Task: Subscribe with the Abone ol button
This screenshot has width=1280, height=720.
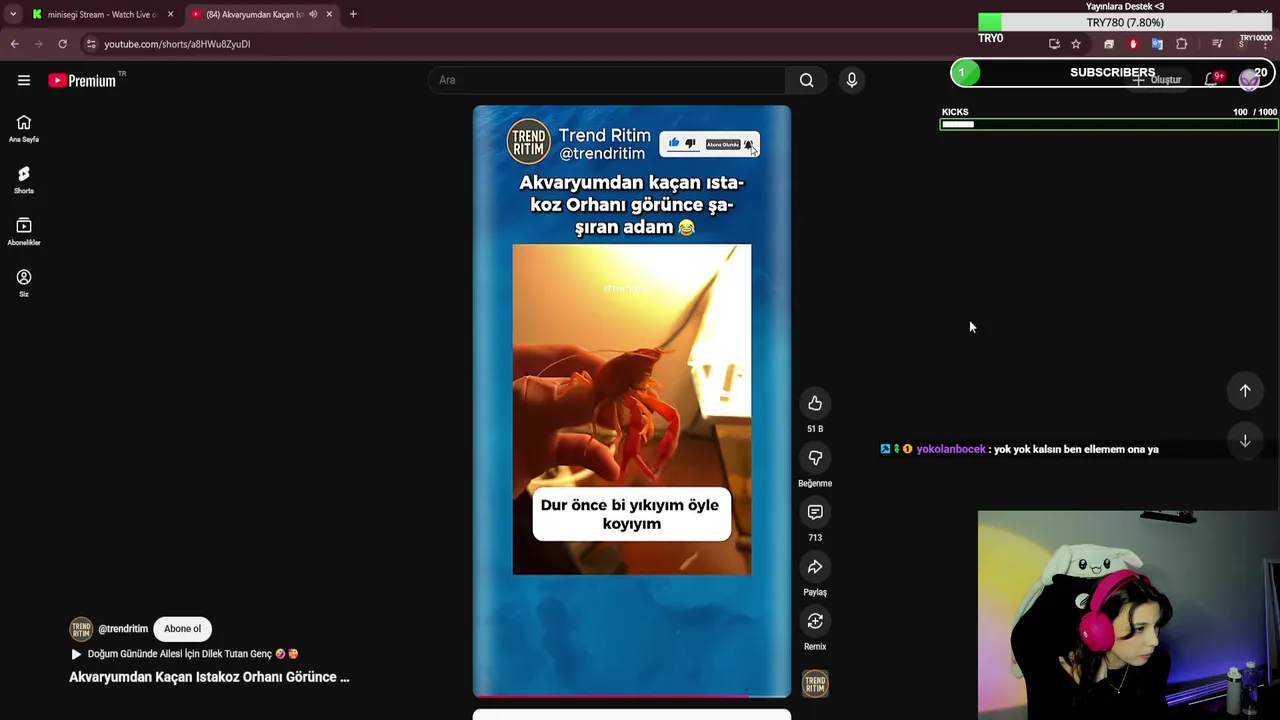Action: 182,629
